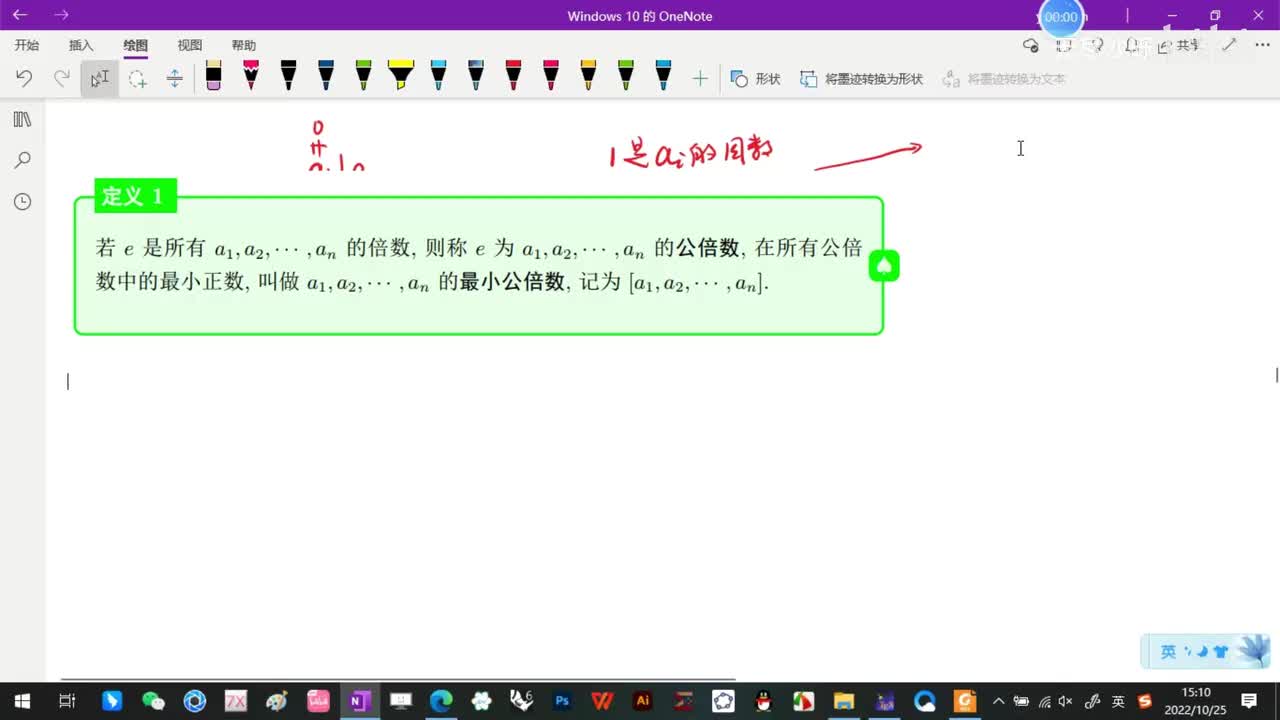Open the notification action center
The height and width of the screenshot is (720, 1280).
click(1249, 701)
